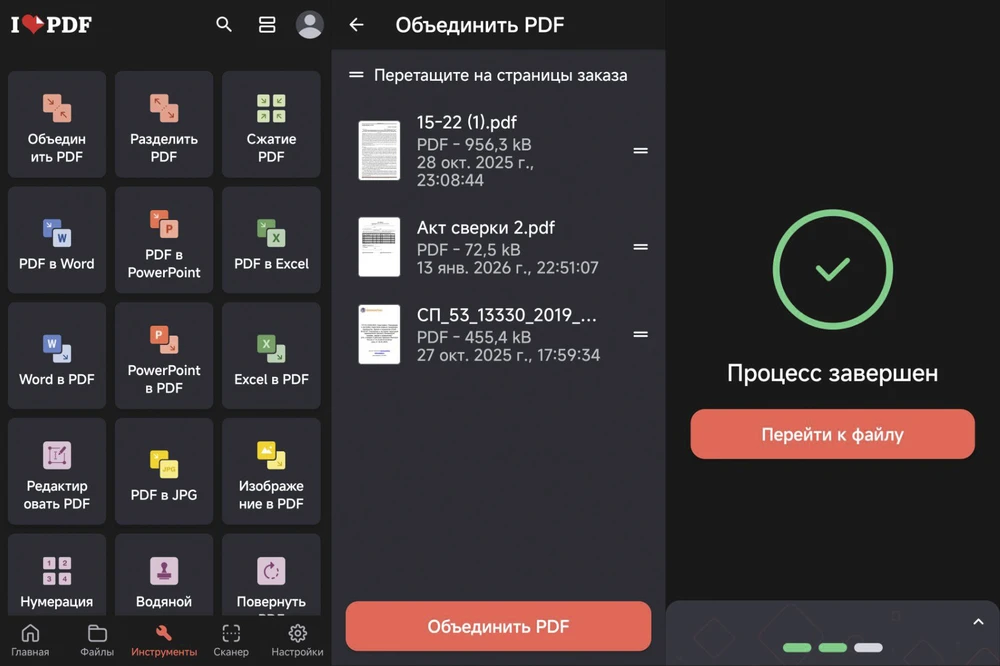Switch to the Сканер tab

(231, 640)
